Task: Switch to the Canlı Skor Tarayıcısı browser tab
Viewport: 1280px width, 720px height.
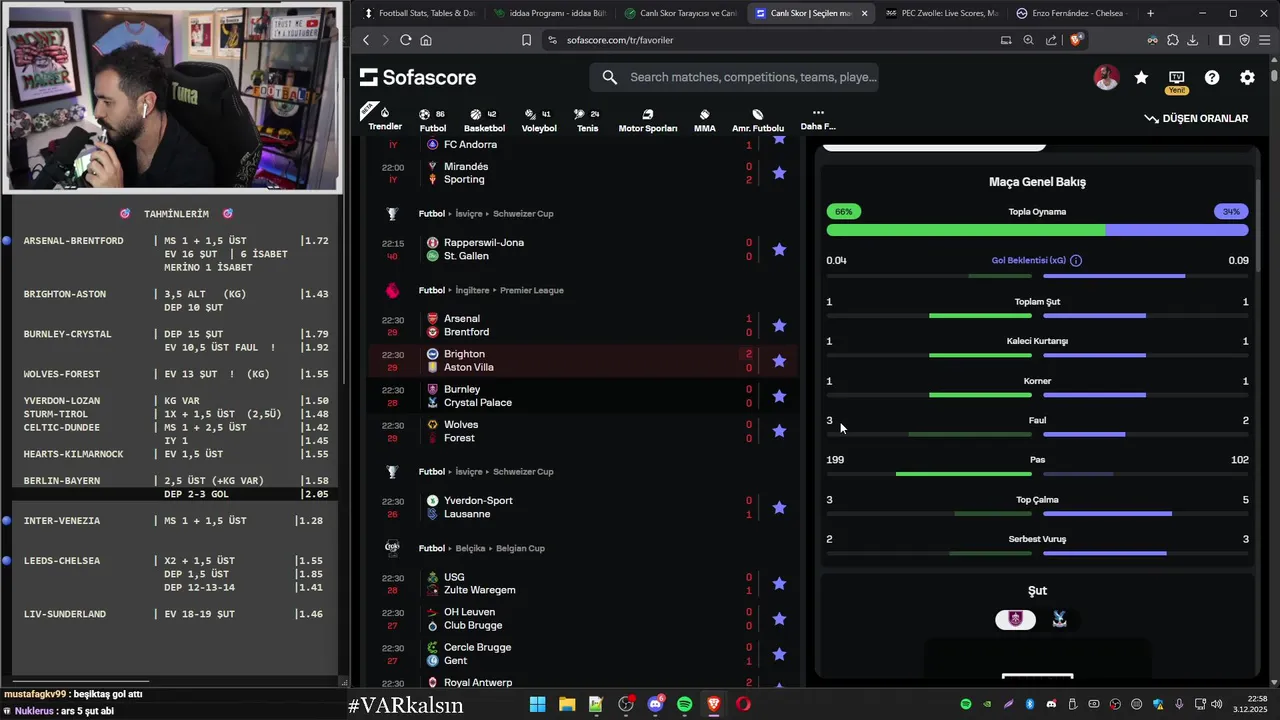Action: 679,13
